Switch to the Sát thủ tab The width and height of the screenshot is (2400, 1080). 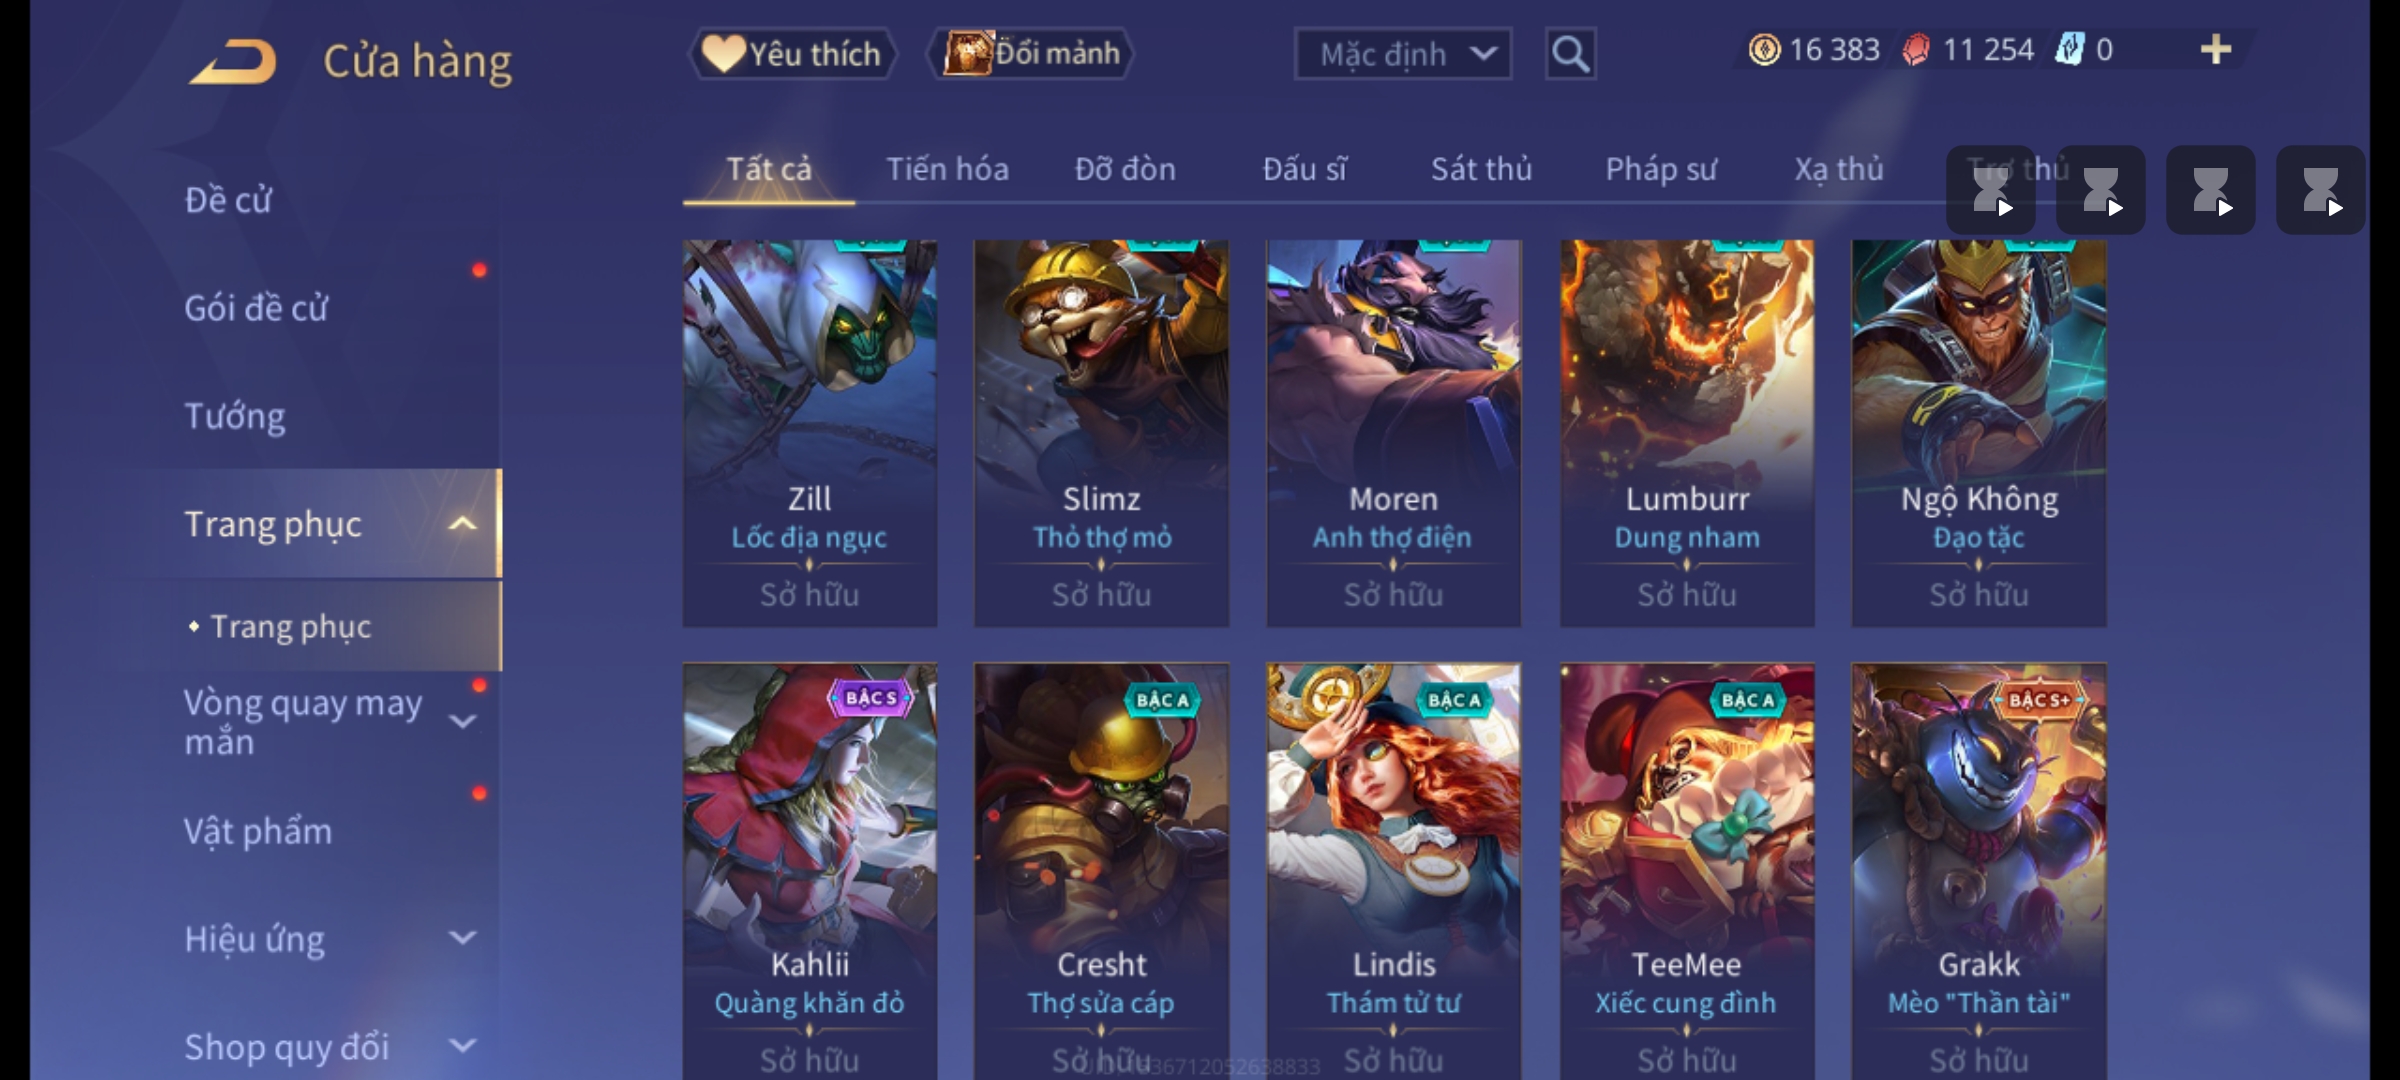tap(1481, 170)
